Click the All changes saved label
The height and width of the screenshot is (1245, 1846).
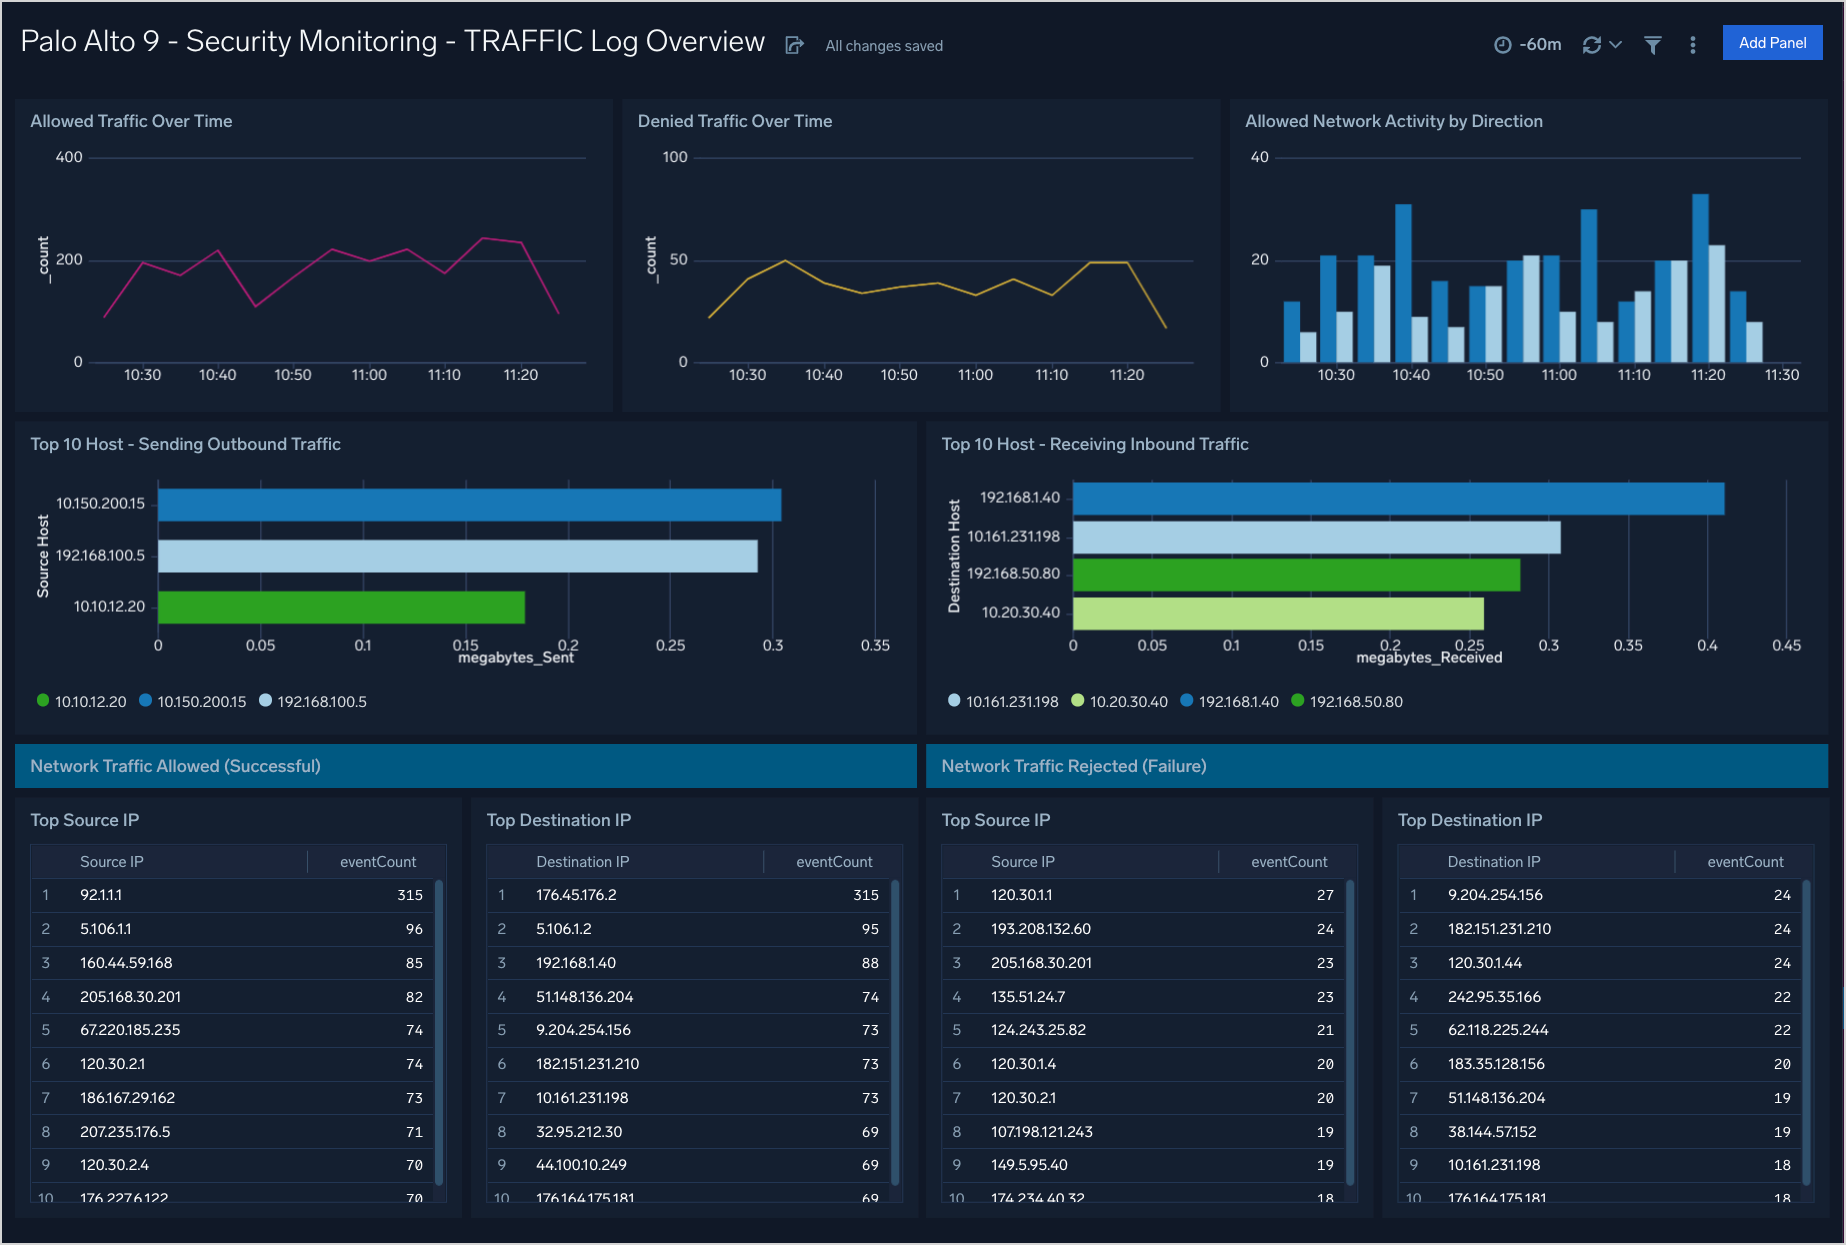883,45
